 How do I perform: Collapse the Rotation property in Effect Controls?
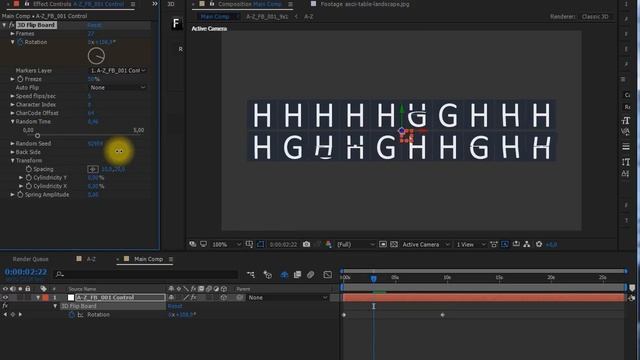click(x=13, y=42)
